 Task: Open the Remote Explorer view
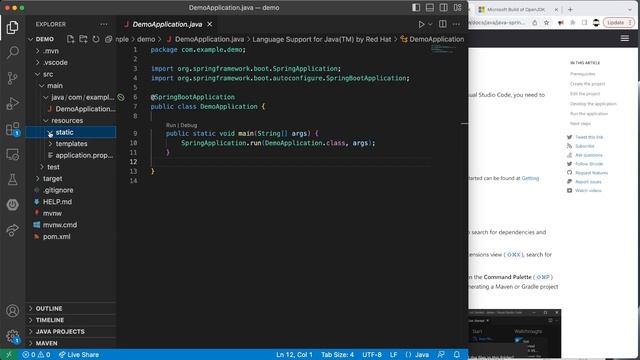pos(13,155)
